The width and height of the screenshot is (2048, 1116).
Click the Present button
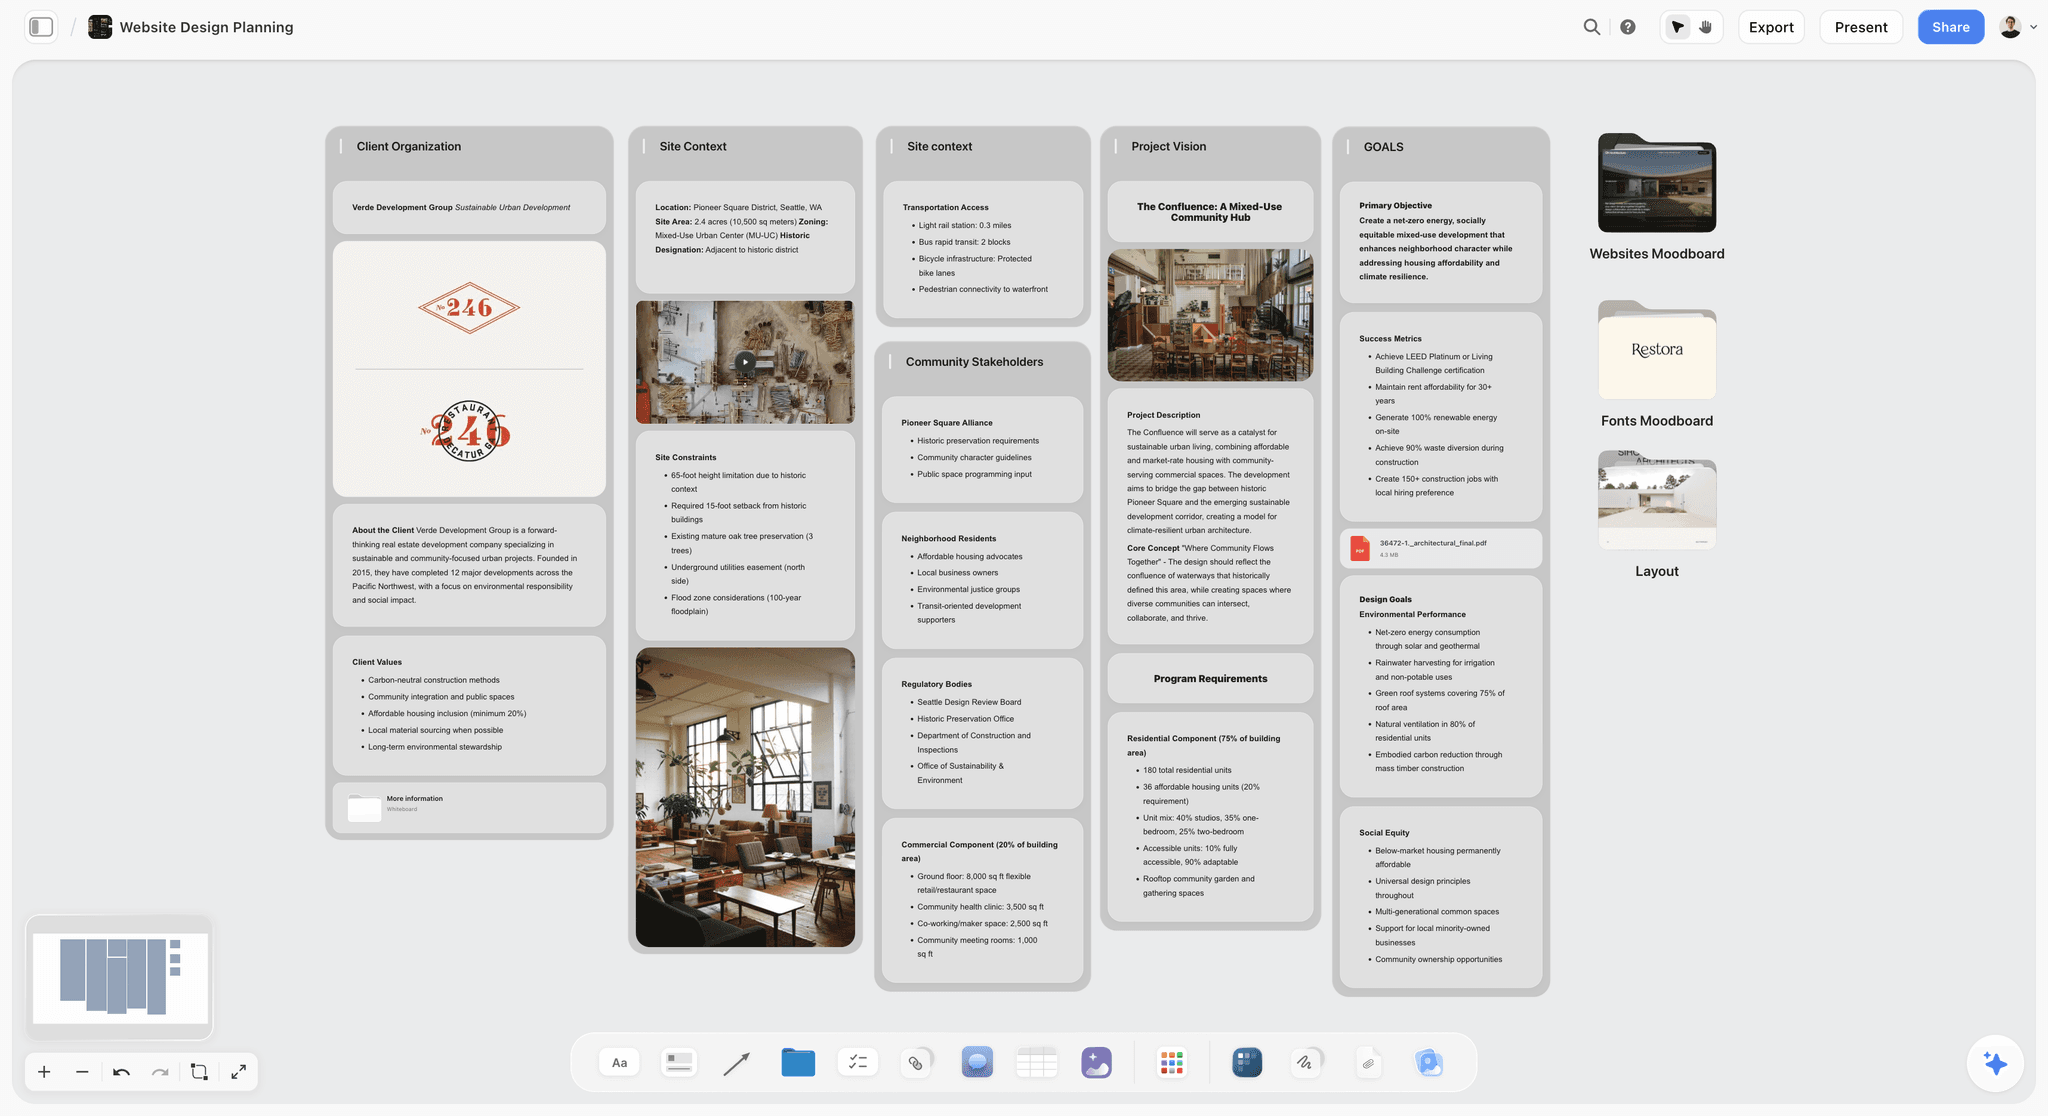coord(1861,27)
